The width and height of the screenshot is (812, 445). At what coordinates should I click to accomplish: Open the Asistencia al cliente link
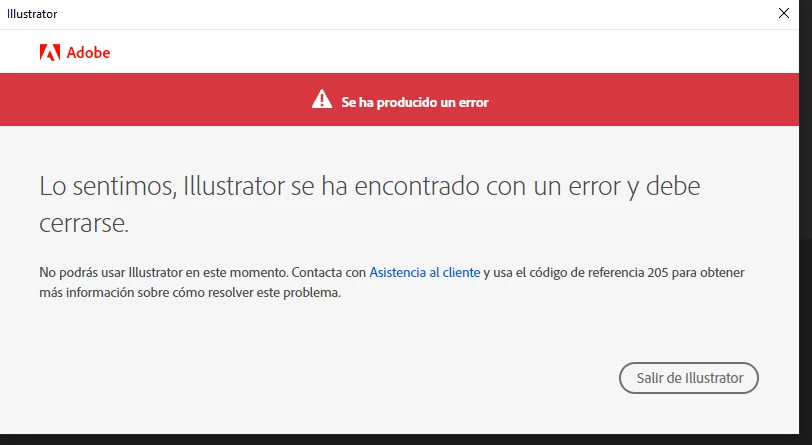click(x=425, y=272)
